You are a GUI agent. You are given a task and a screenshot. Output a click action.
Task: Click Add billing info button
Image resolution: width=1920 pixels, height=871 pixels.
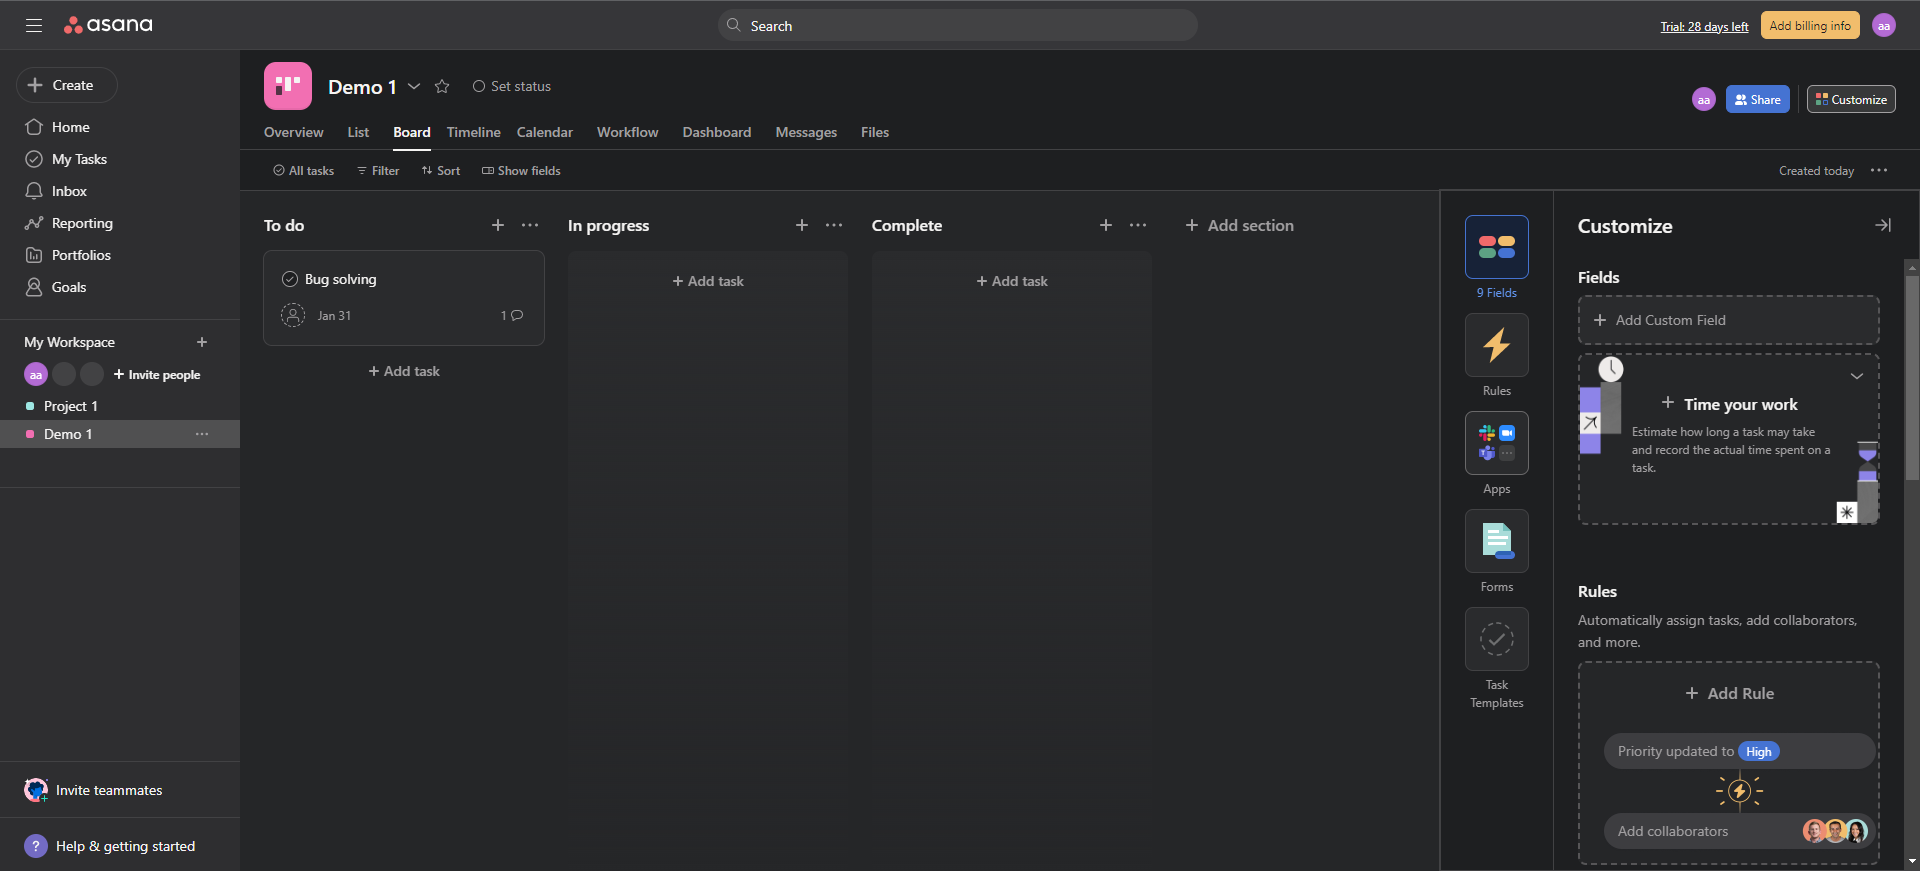click(1809, 26)
